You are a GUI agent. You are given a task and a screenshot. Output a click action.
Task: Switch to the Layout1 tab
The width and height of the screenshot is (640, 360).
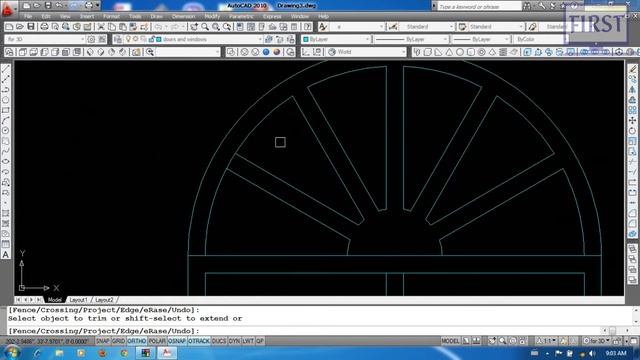78,300
